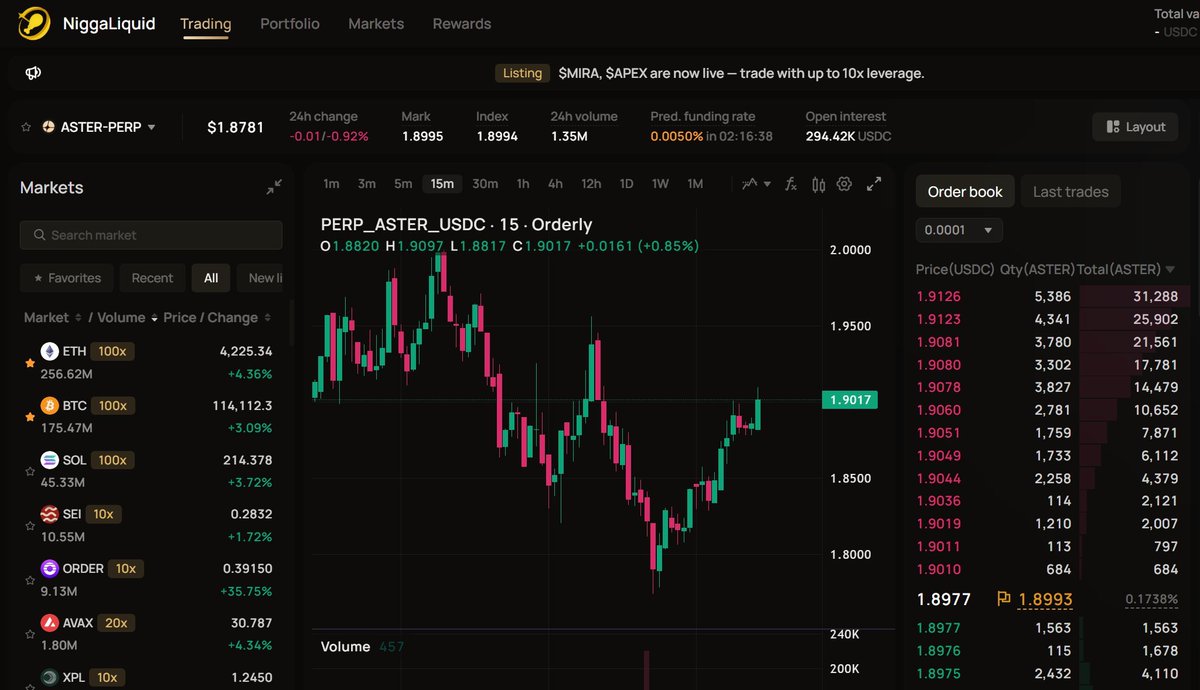Sort the market list by Price / Change
Viewport: 1200px width, 690px height.
coord(217,317)
